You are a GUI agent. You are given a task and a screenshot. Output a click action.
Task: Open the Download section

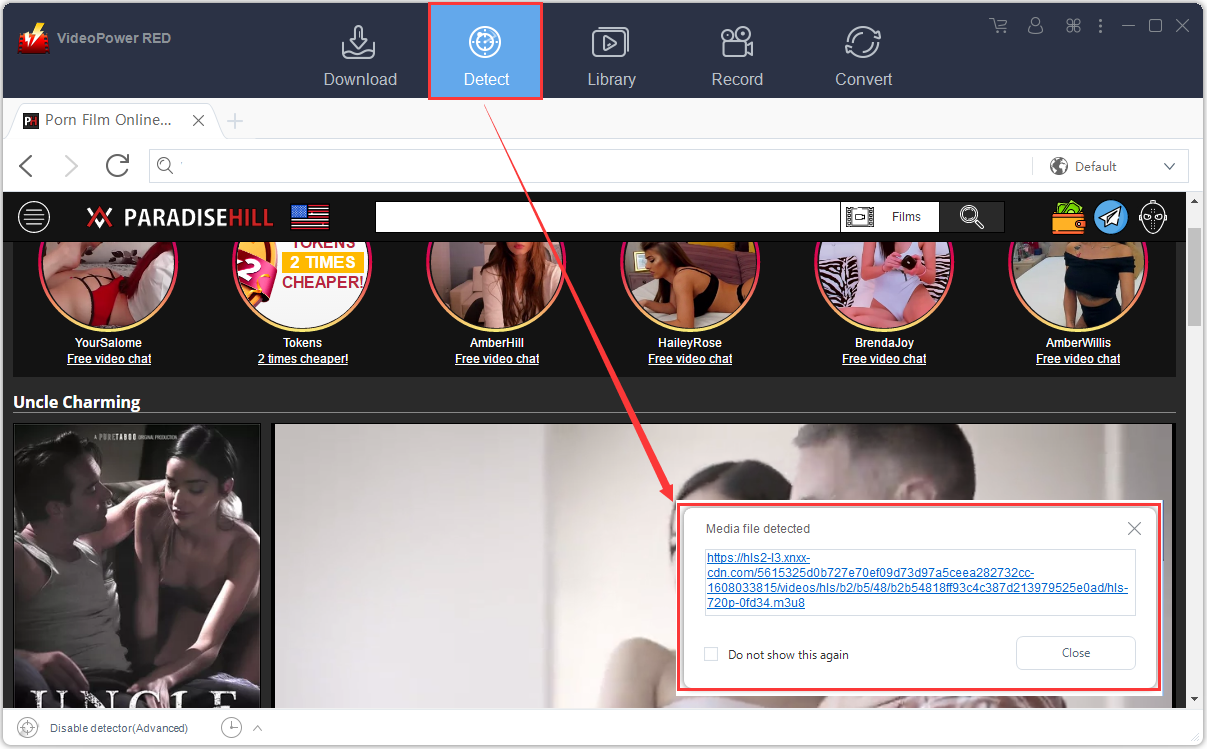tap(360, 56)
